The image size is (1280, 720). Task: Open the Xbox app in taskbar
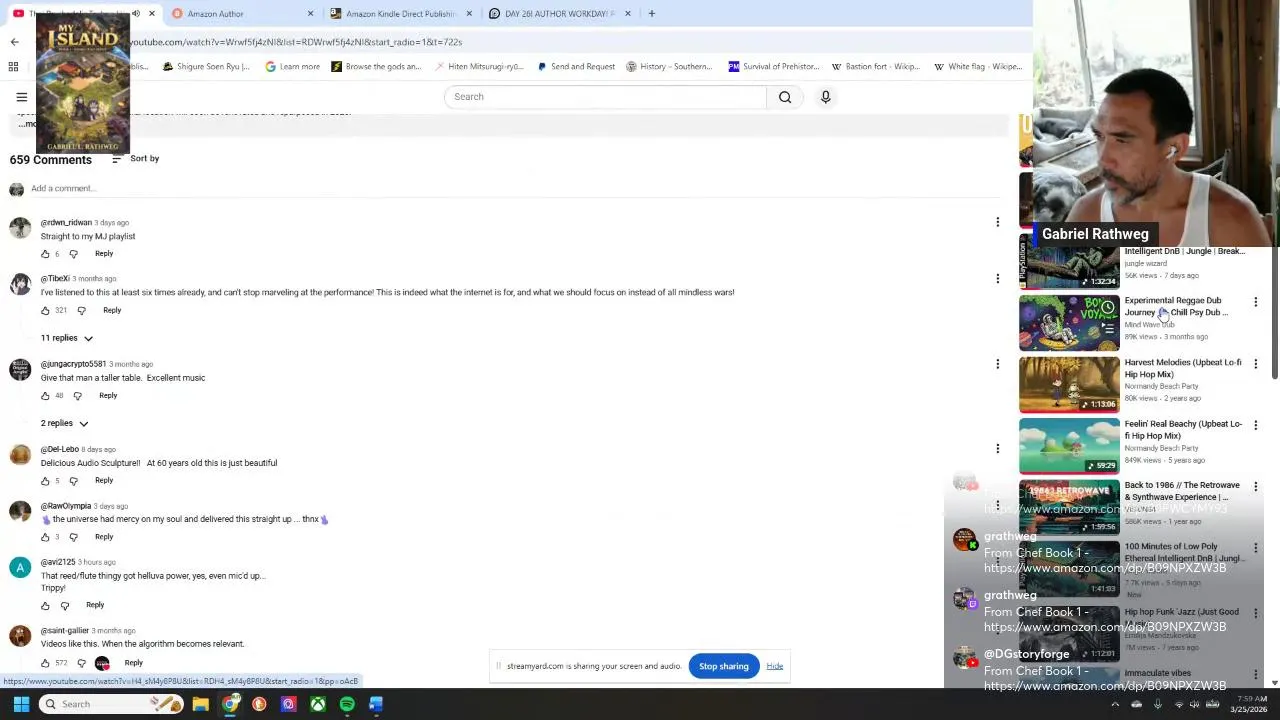point(318,704)
